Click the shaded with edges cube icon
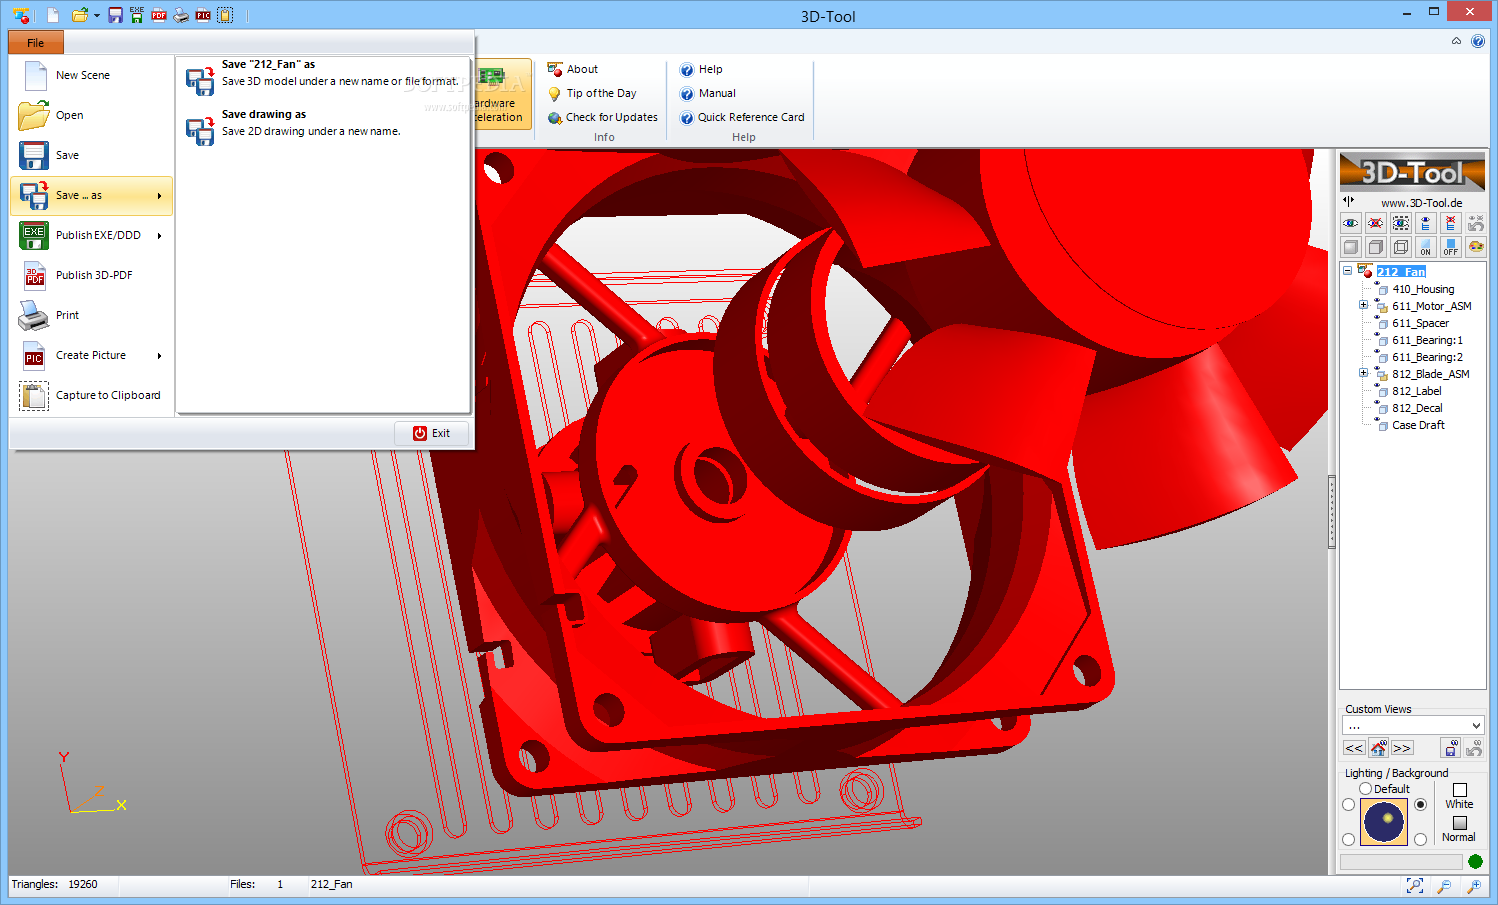The height and width of the screenshot is (905, 1498). click(x=1376, y=247)
